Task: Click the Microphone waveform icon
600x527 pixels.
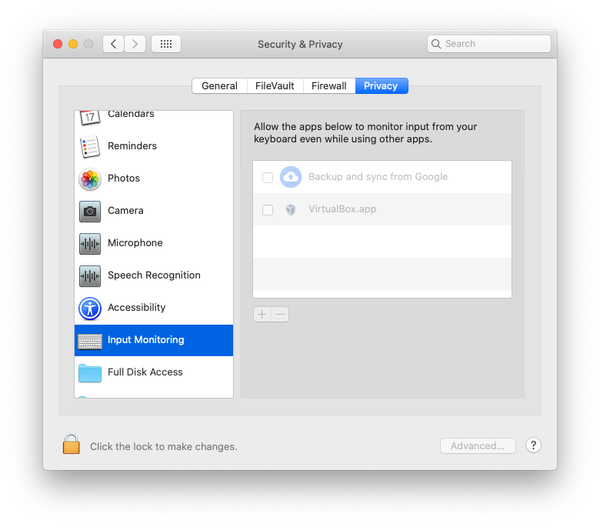Action: (90, 243)
